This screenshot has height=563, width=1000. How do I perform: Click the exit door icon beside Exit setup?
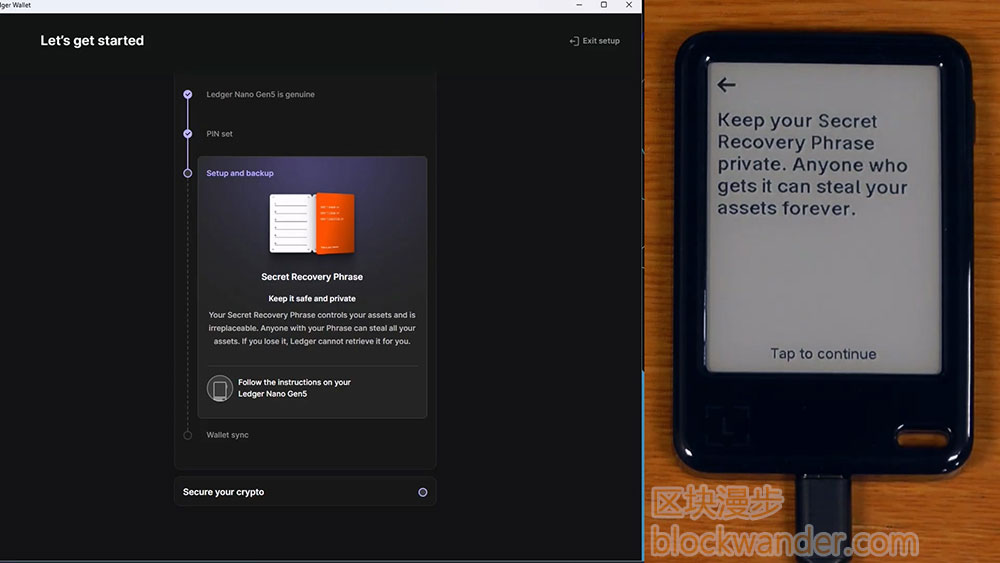click(574, 41)
